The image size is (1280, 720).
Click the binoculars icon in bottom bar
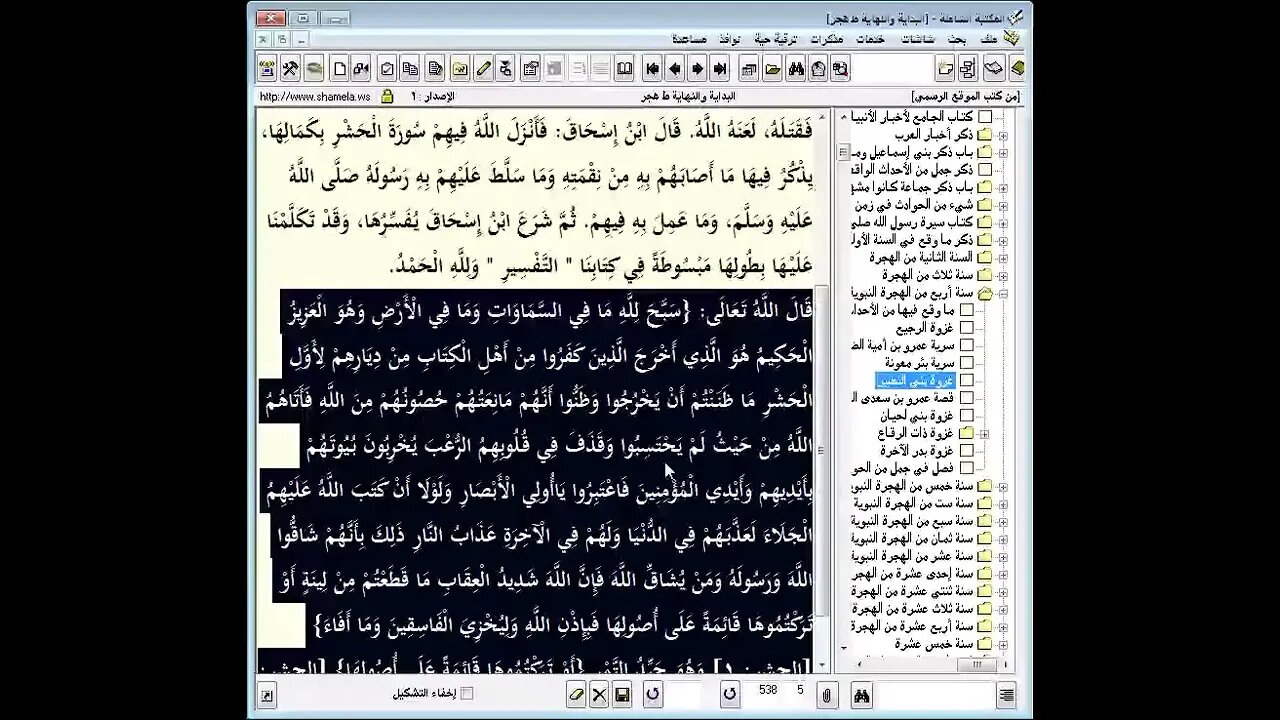tap(862, 694)
